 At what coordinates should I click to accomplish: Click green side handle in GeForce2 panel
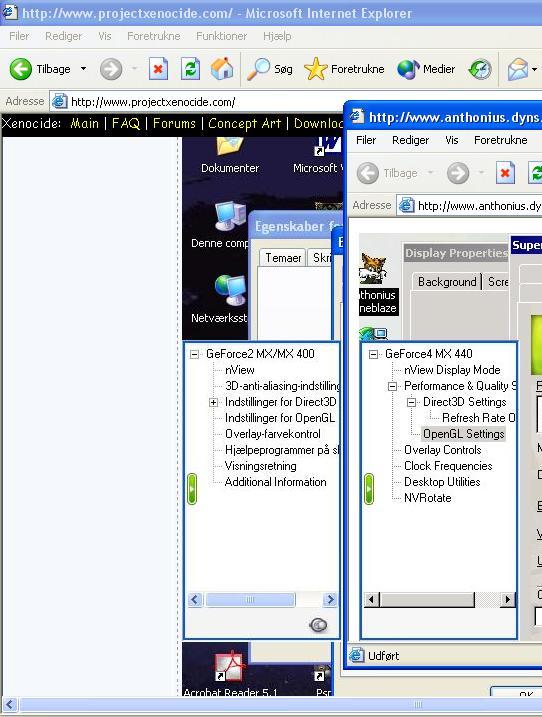[192, 489]
